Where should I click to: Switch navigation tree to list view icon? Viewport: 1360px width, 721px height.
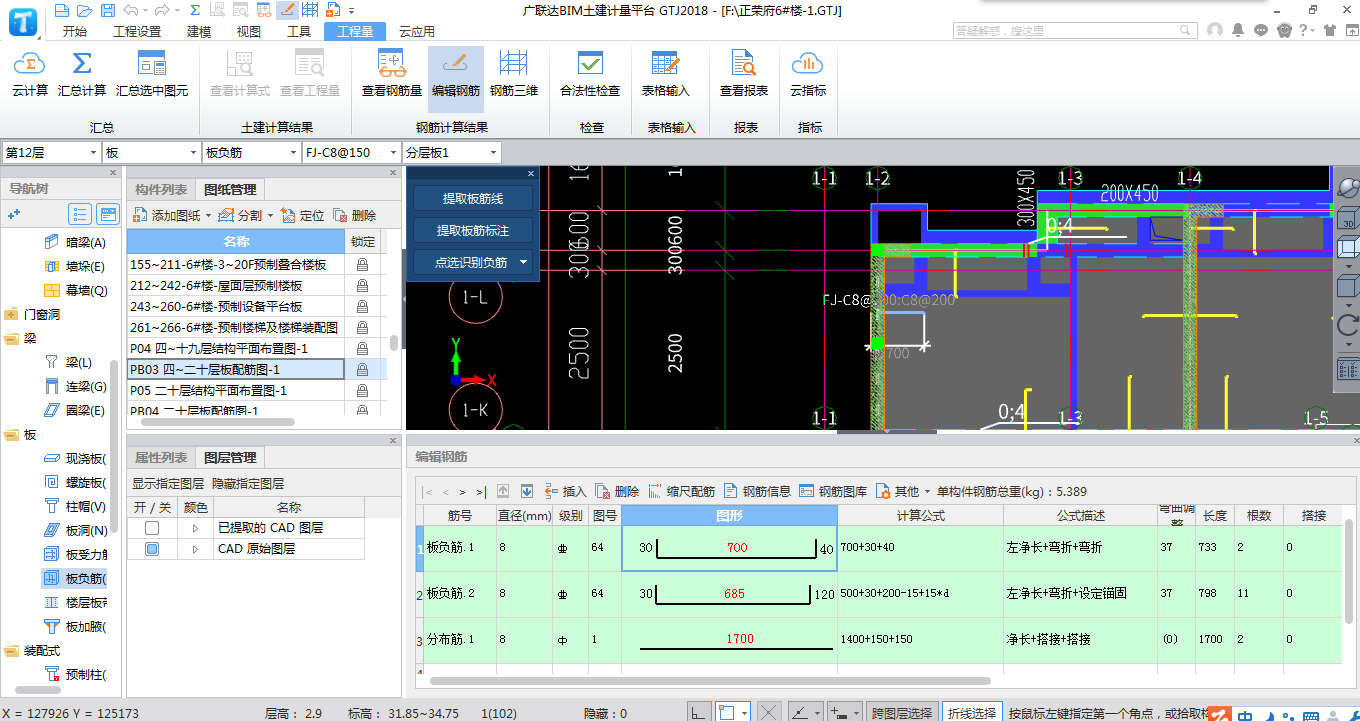tap(80, 214)
